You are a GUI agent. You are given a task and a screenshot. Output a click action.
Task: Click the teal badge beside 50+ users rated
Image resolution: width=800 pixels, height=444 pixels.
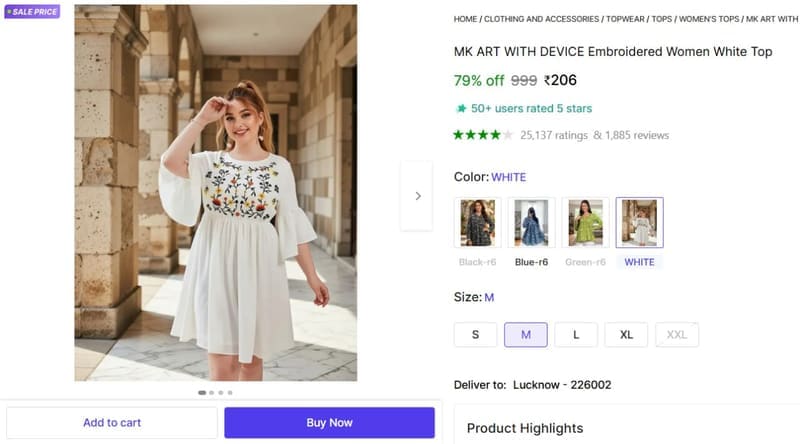461,108
